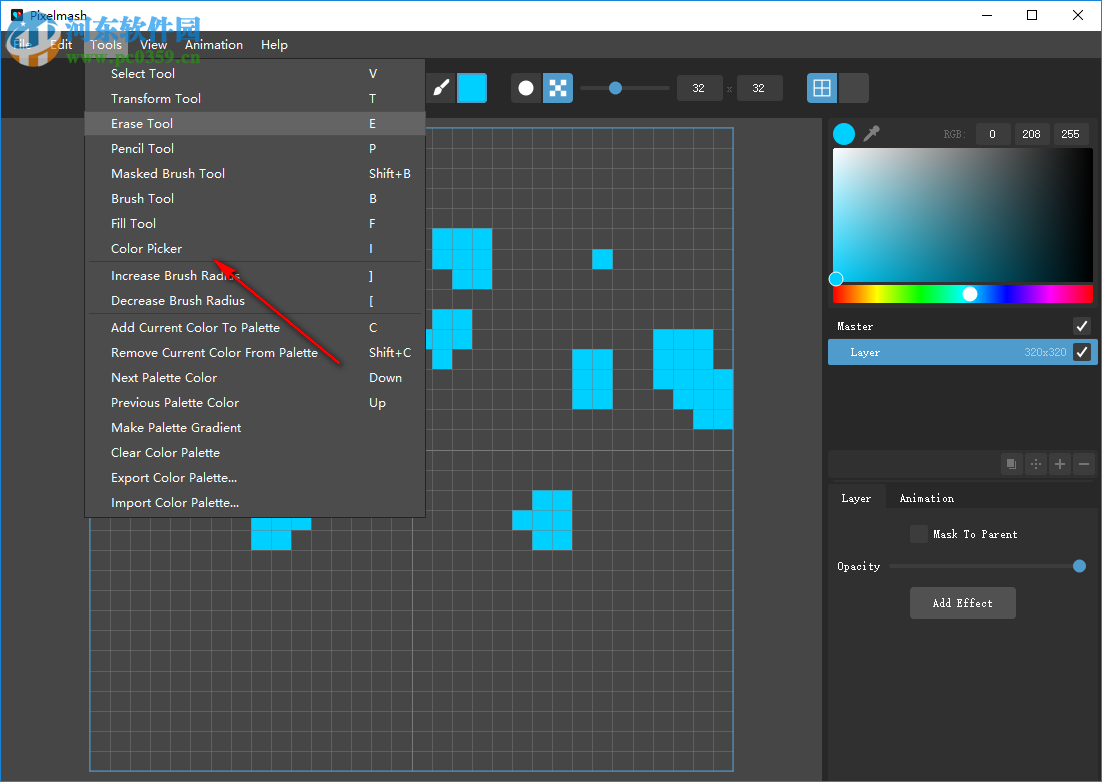Image resolution: width=1102 pixels, height=782 pixels.
Task: Remove the layer using the minus icon
Action: [1083, 463]
